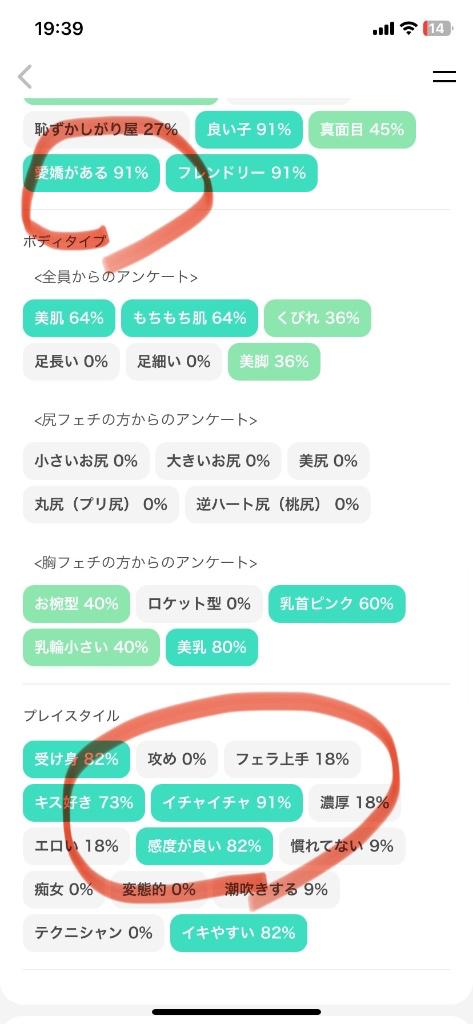Select the 足長い 0% chip
Screen dimensions: 473x1024
(x=71, y=362)
